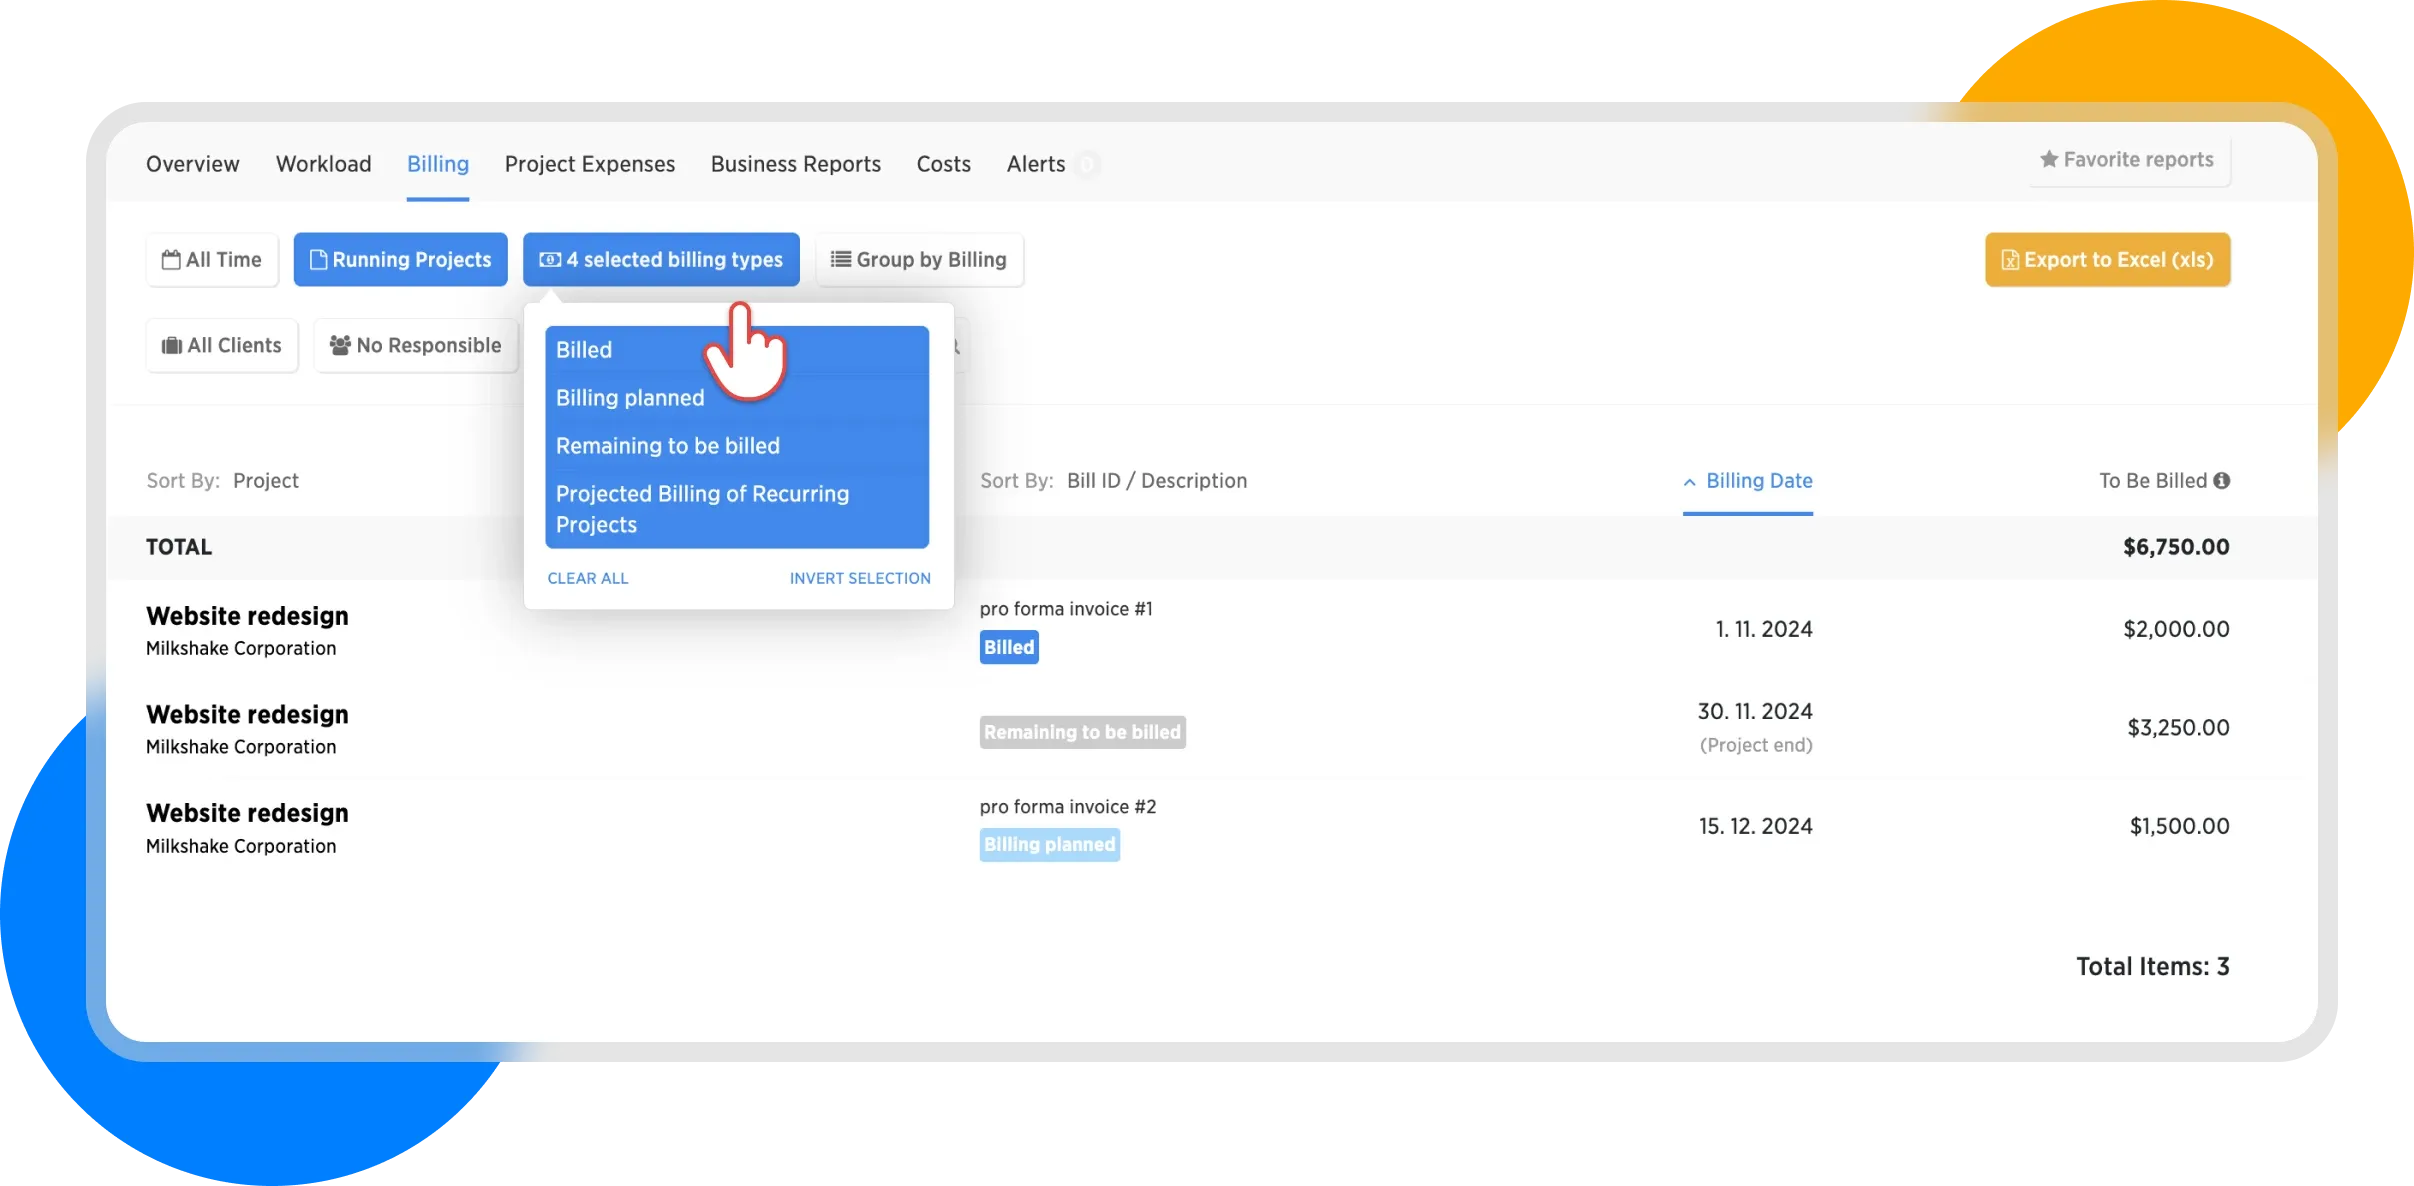Click the star icon in Favorite reports

pos(2048,160)
